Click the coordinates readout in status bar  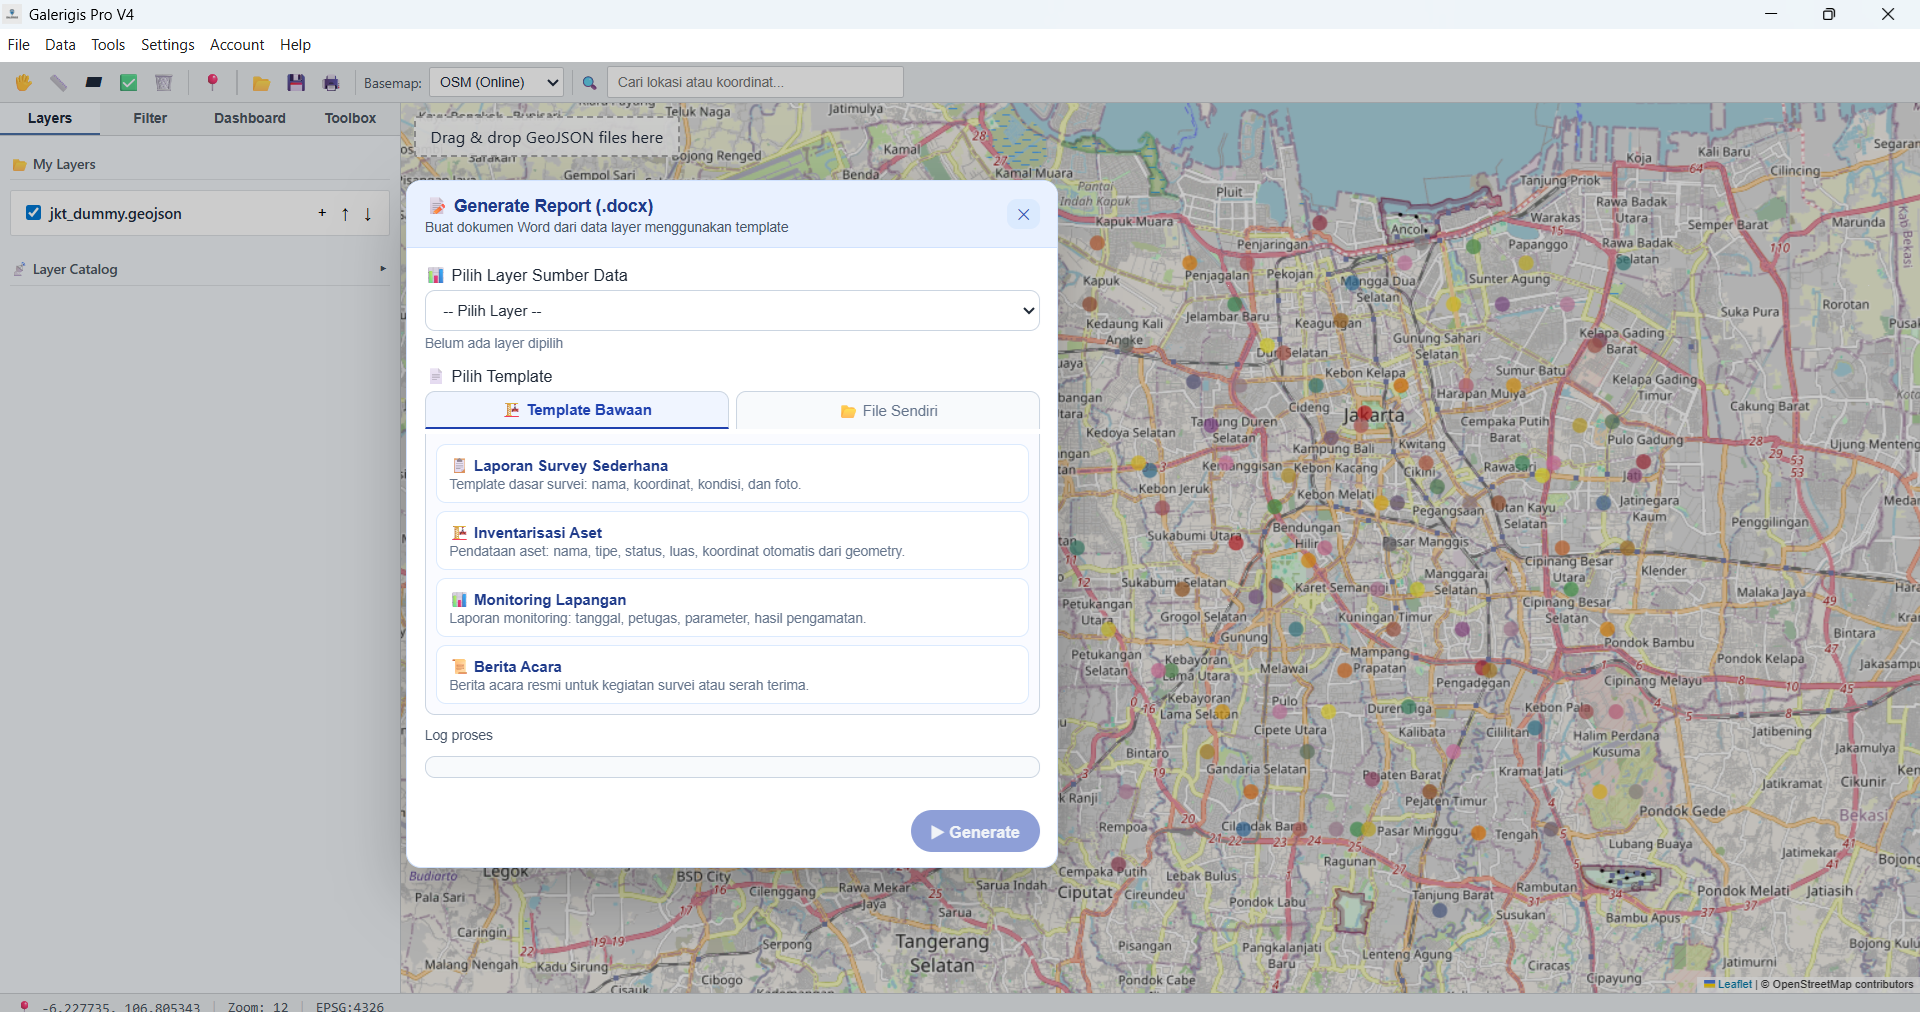tap(121, 1006)
